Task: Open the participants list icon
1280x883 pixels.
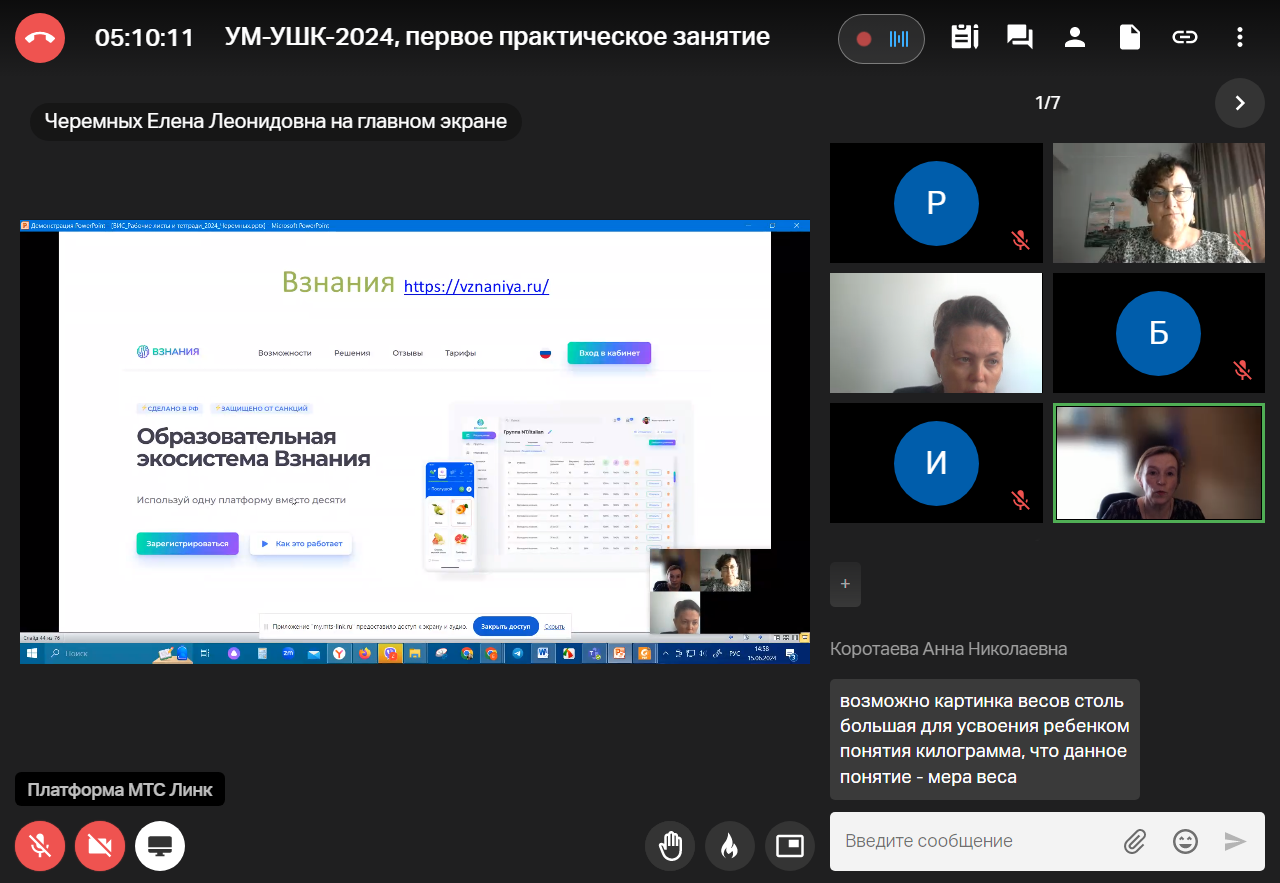Action: (1075, 38)
